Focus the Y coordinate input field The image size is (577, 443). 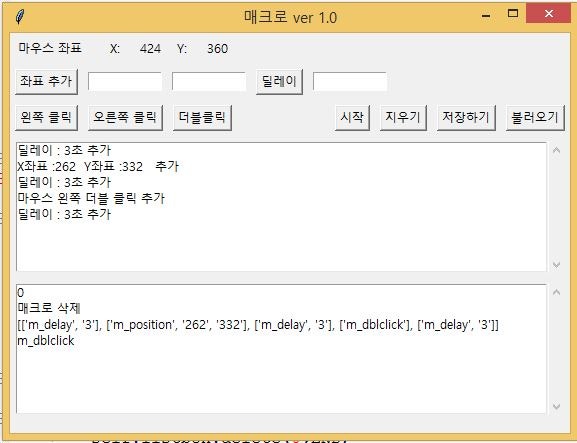coord(209,82)
